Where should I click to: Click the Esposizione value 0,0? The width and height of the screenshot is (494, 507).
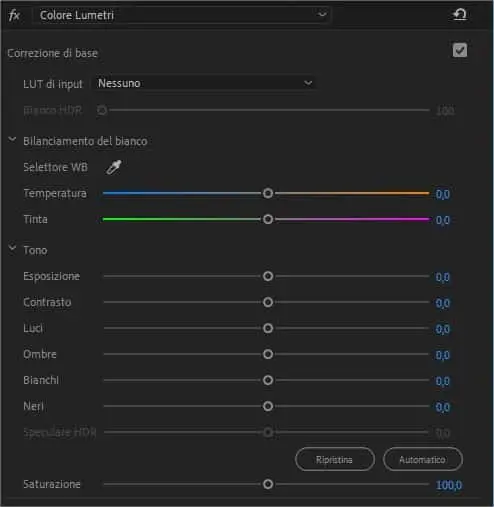[x=443, y=277]
